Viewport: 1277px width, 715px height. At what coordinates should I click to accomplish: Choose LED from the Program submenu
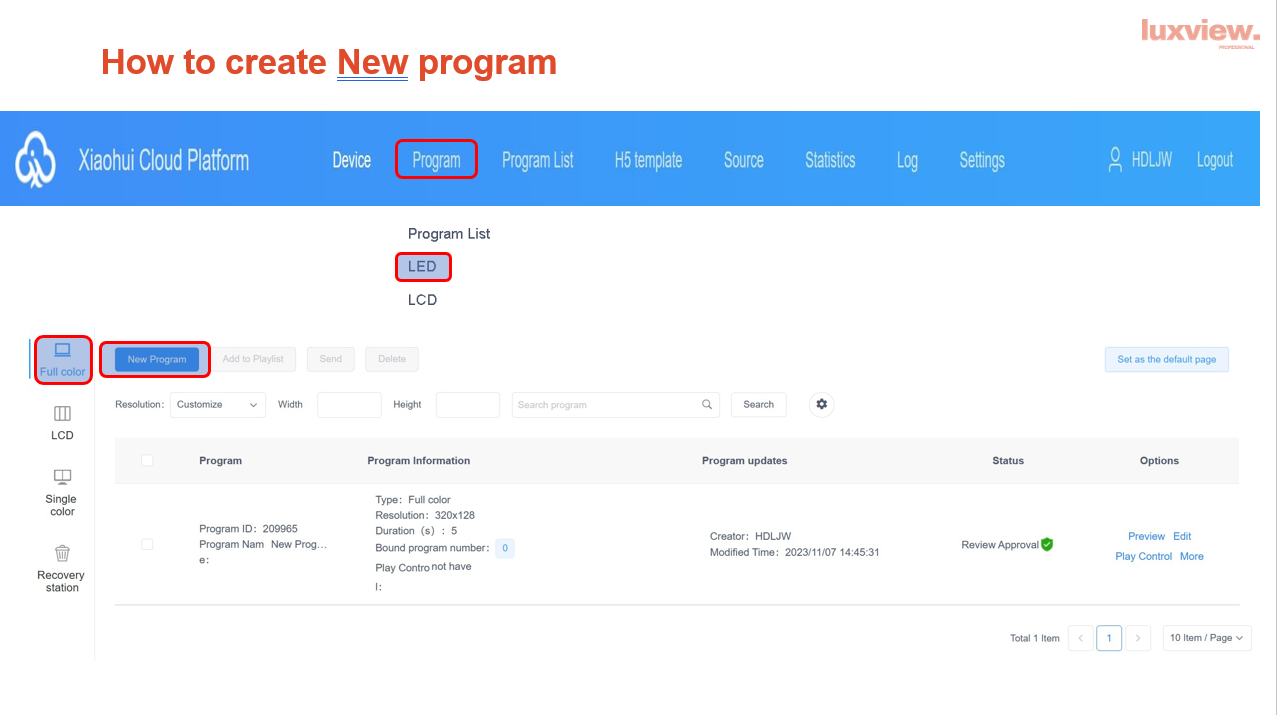point(423,267)
